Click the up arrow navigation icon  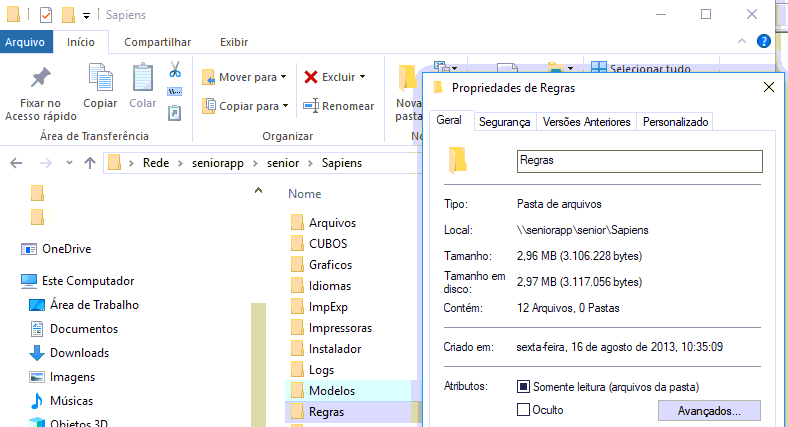[x=89, y=162]
